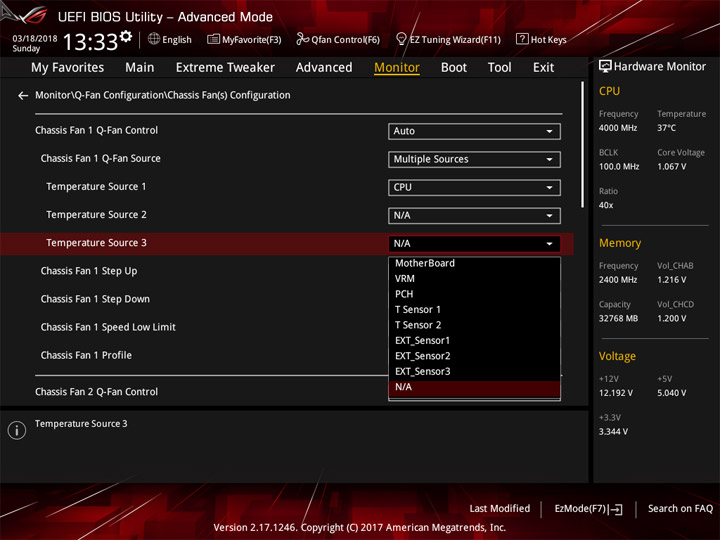Screen dimensions: 720x540
Task: Open the Exit tab
Action: pyautogui.click(x=543, y=68)
